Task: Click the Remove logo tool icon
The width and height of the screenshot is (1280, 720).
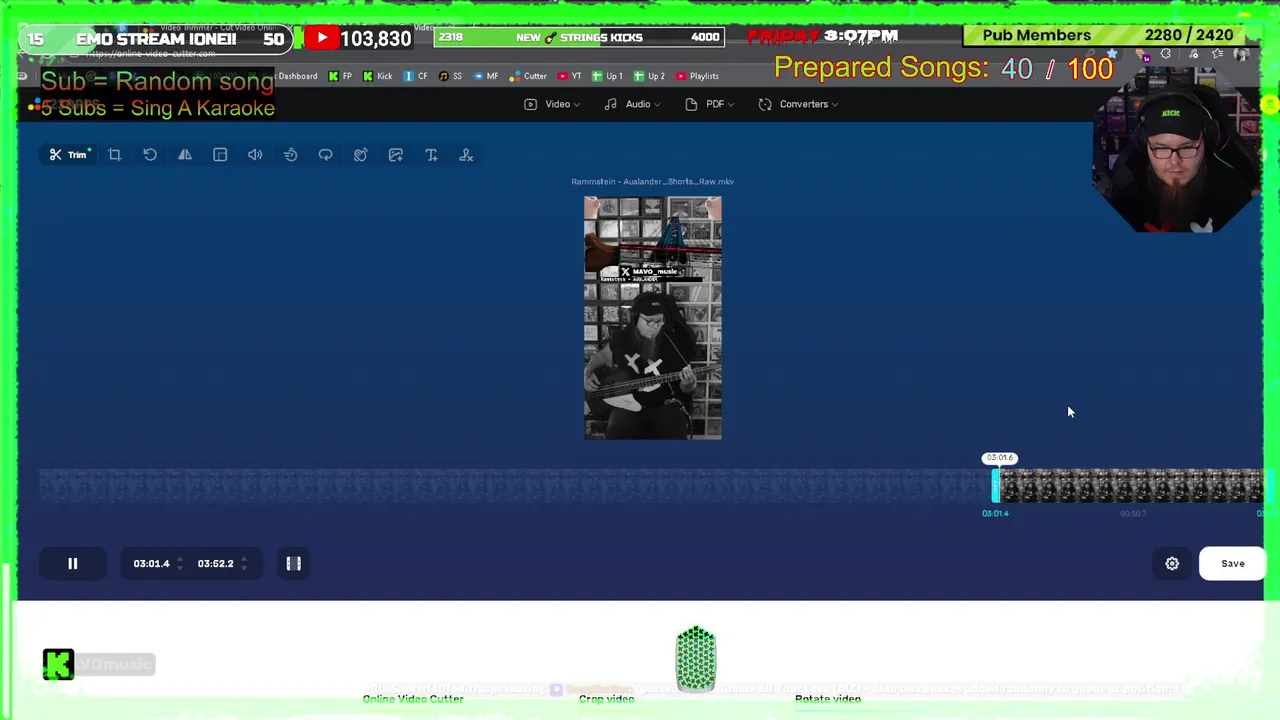Action: pos(466,155)
